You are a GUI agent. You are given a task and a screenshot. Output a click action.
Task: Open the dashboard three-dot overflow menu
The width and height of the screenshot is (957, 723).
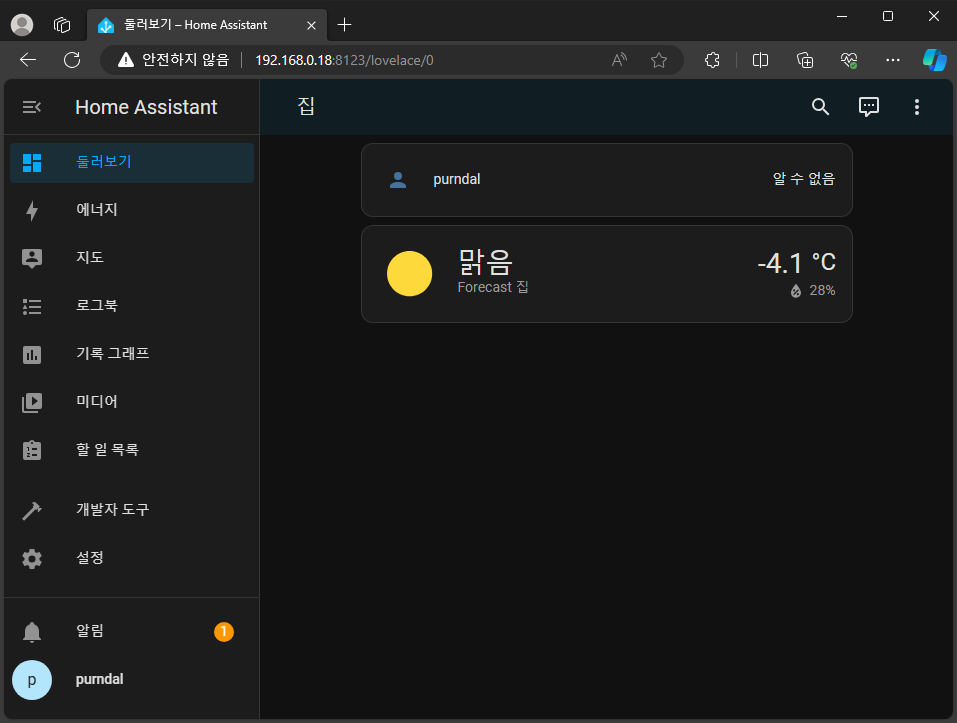[x=917, y=107]
